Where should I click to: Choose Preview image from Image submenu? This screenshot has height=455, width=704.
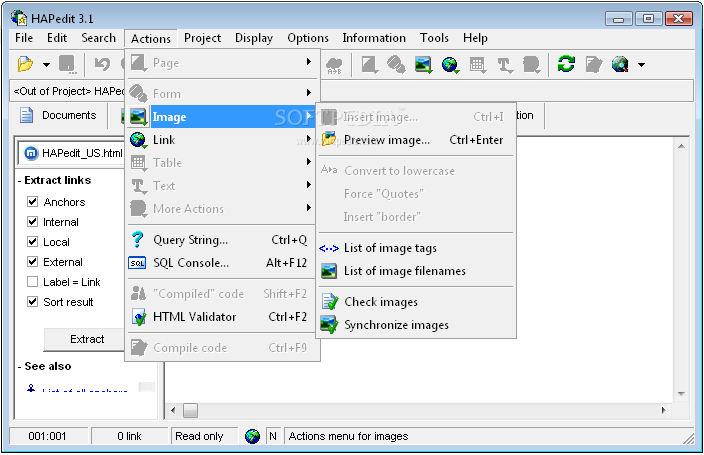[x=416, y=140]
